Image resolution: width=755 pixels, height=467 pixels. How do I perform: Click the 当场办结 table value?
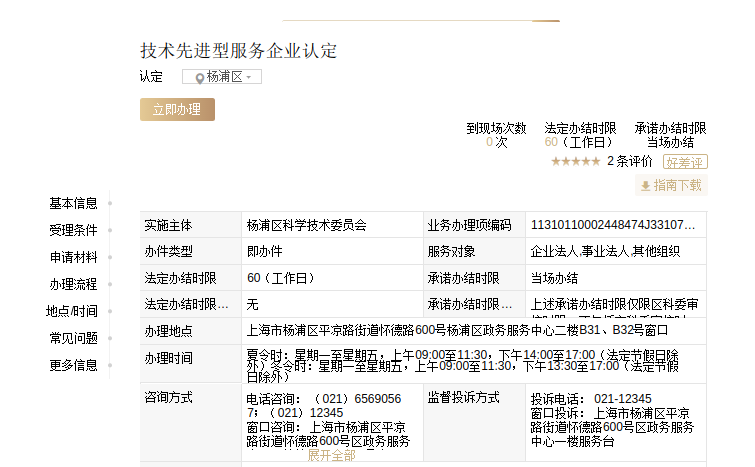pyautogui.click(x=616, y=278)
